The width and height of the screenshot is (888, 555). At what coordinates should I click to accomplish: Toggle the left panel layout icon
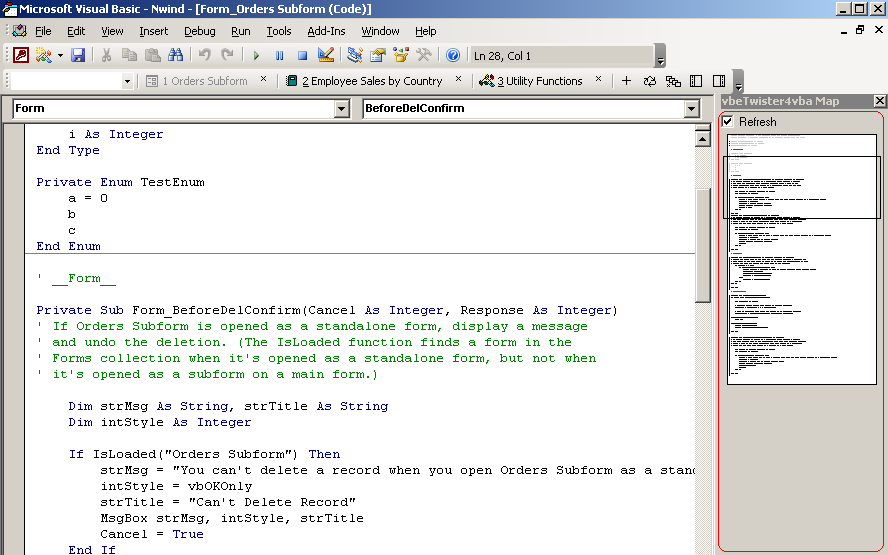click(696, 81)
